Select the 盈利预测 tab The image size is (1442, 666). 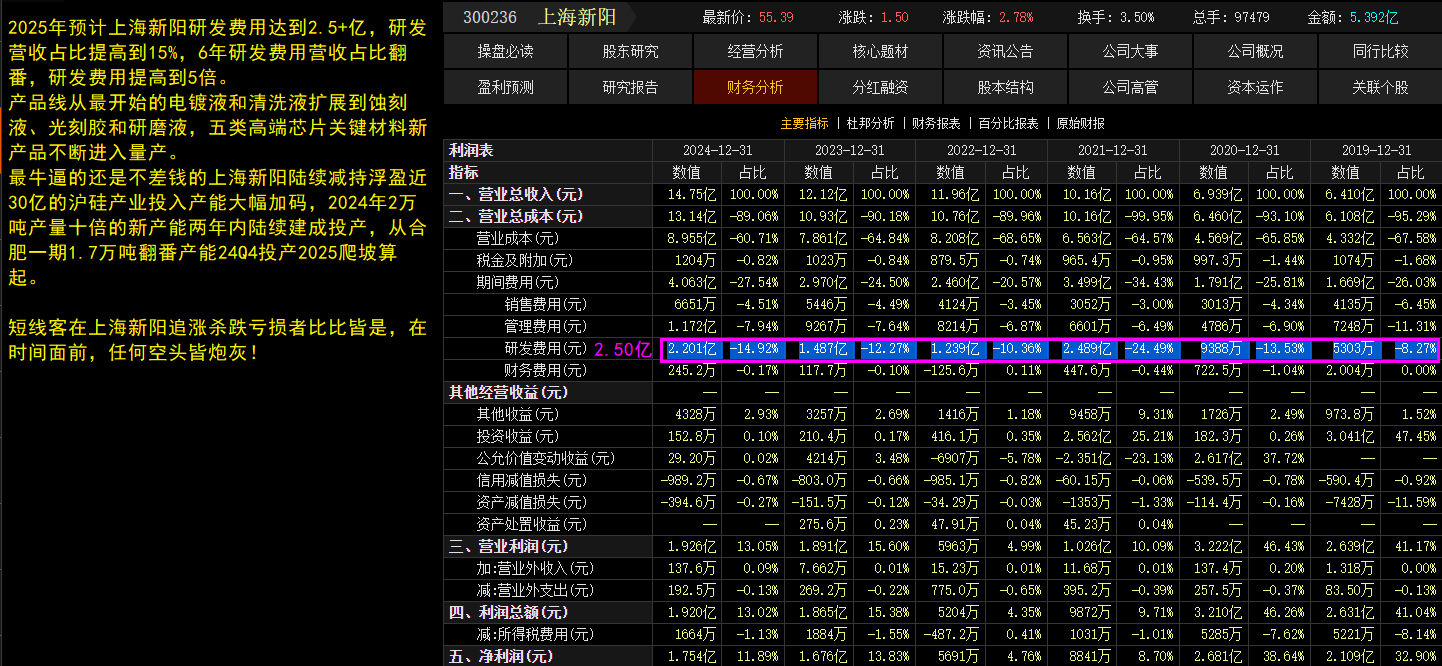coord(505,87)
